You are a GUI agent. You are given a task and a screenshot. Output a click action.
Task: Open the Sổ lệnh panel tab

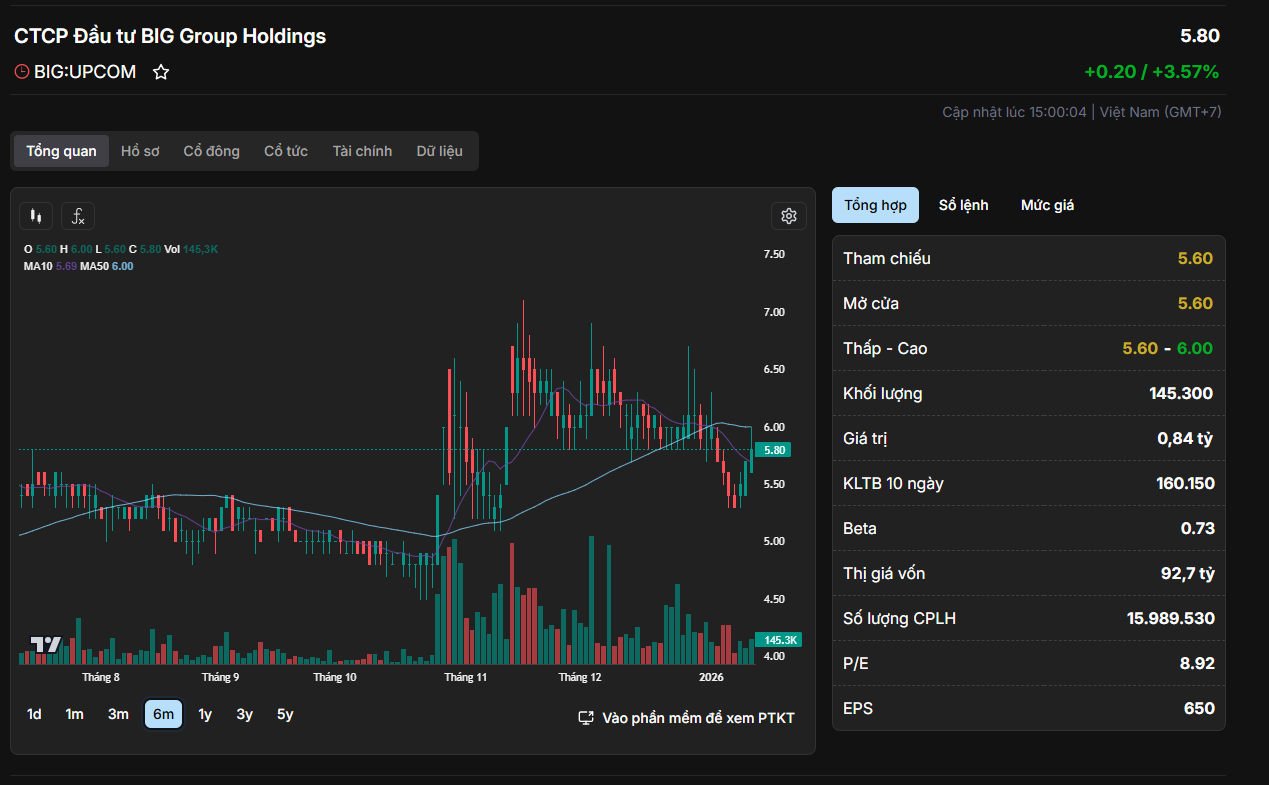(x=963, y=205)
